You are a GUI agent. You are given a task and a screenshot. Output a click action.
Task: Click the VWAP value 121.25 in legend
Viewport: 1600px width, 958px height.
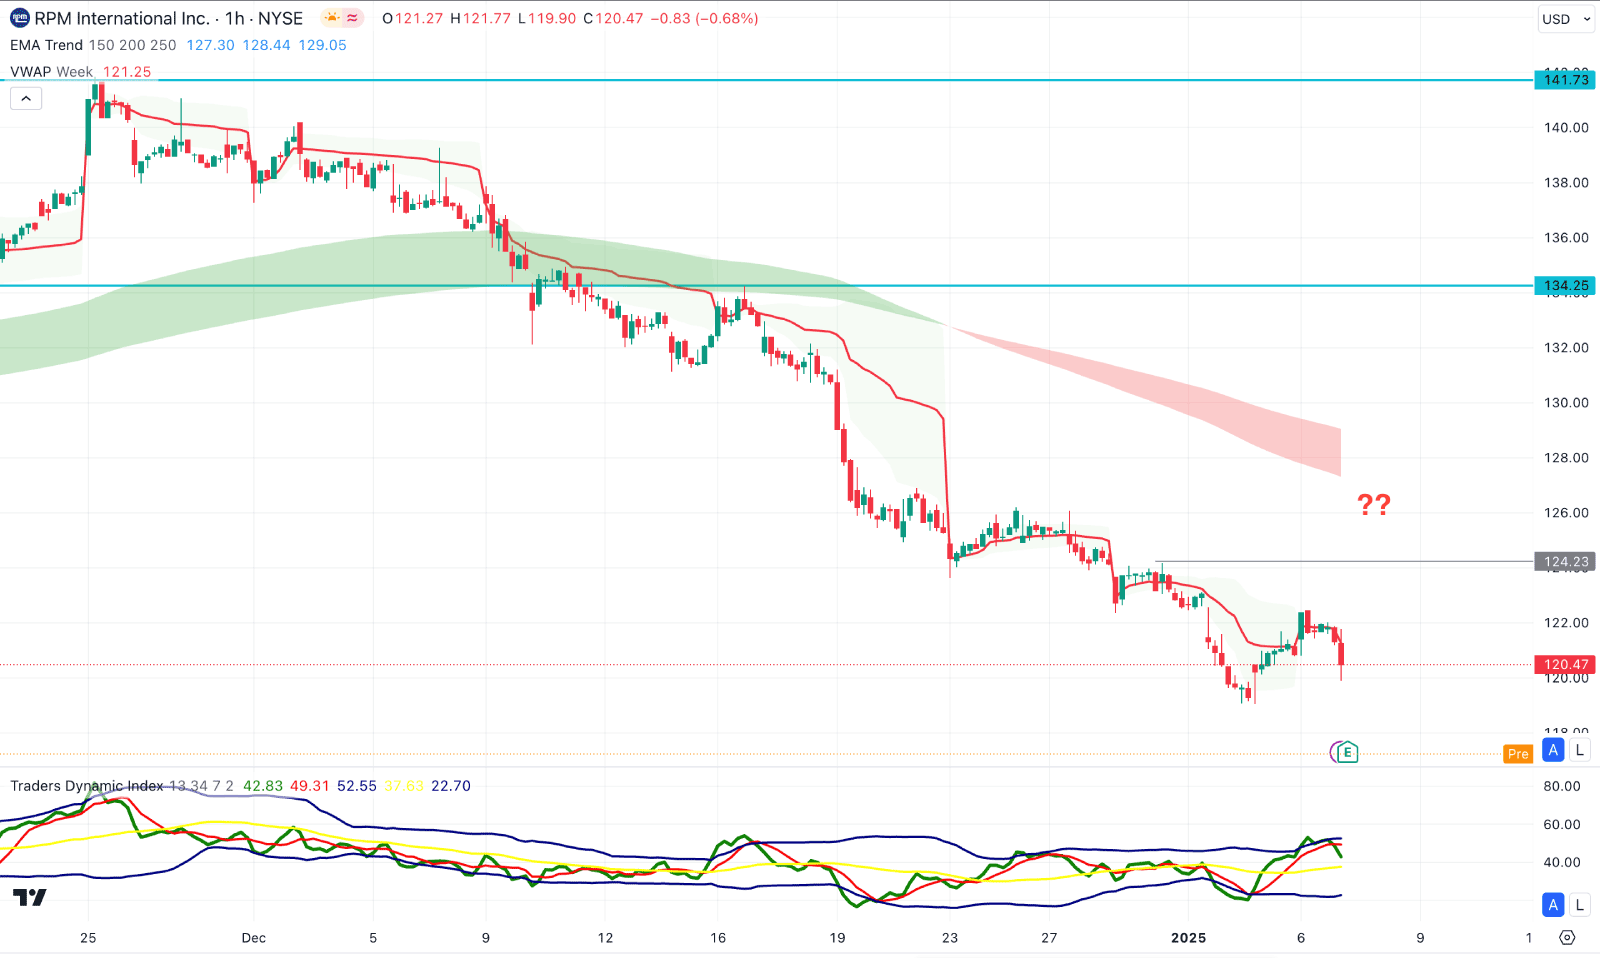[127, 72]
